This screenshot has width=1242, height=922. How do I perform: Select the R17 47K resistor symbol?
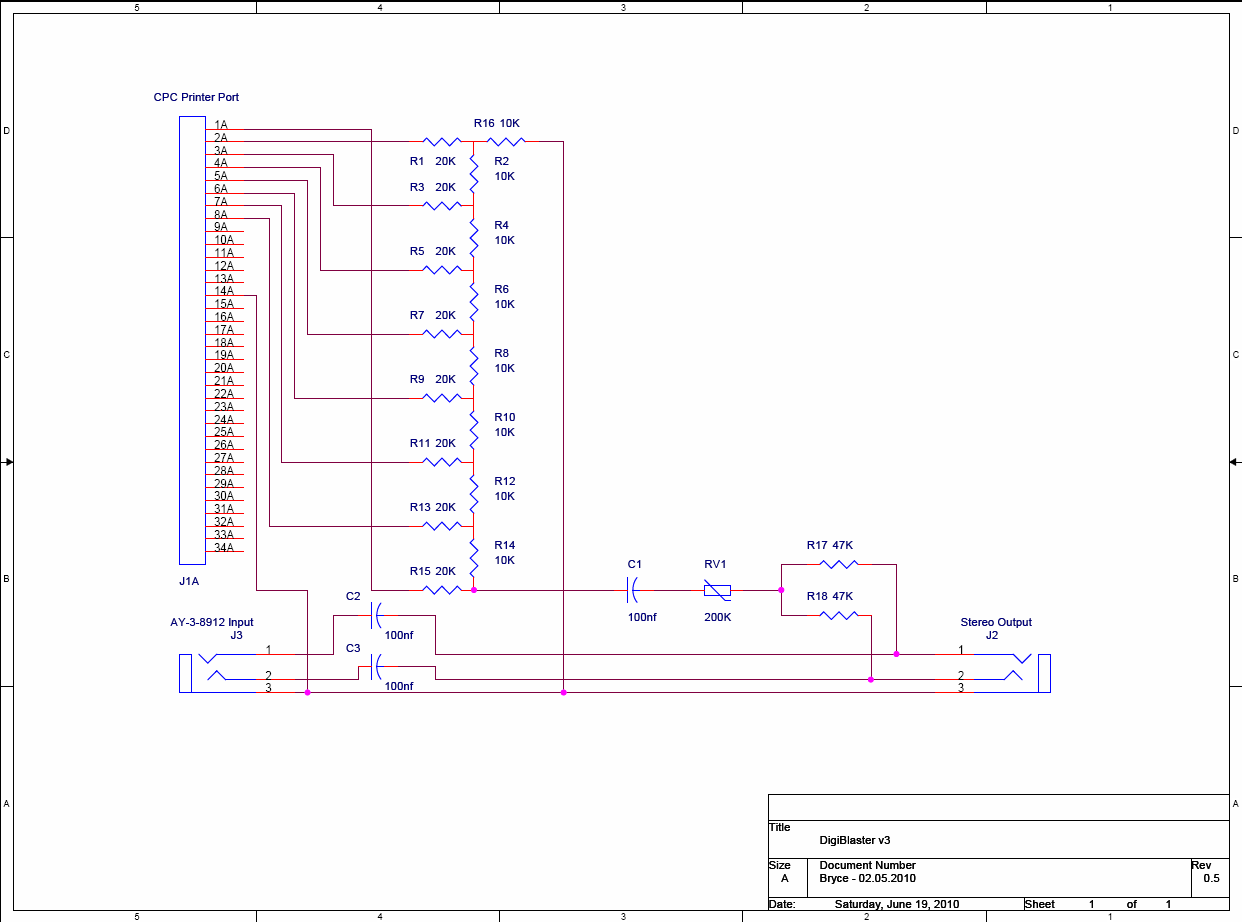pyautogui.click(x=838, y=564)
